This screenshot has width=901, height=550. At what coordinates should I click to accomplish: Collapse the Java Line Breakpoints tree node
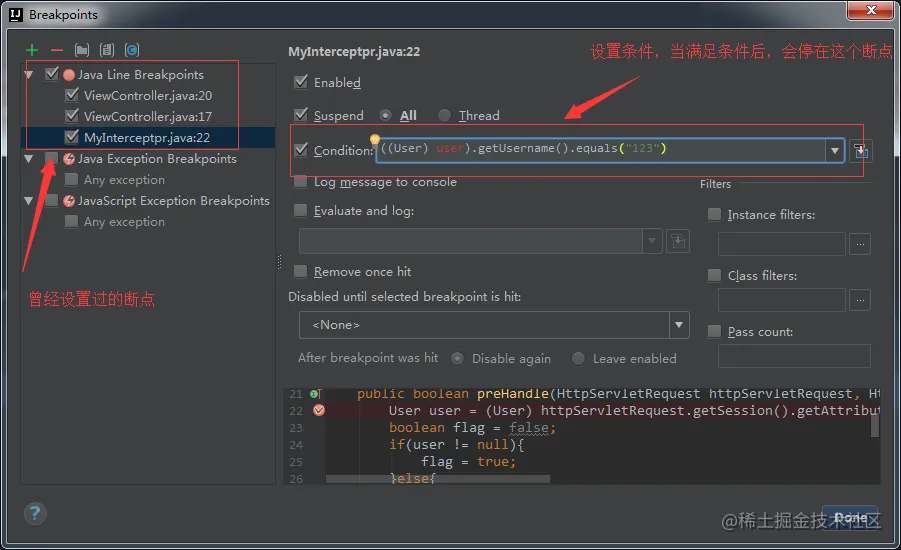pyautogui.click(x=29, y=75)
